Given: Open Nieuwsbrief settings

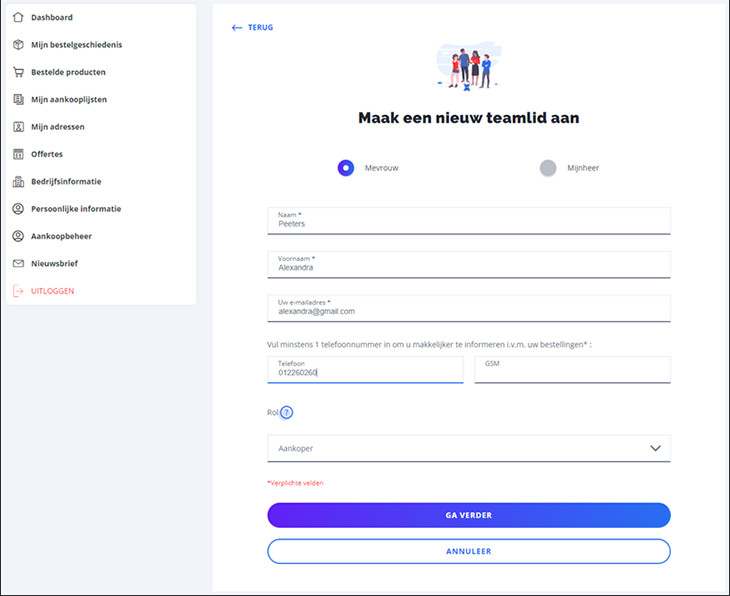Looking at the screenshot, I should coord(54,264).
